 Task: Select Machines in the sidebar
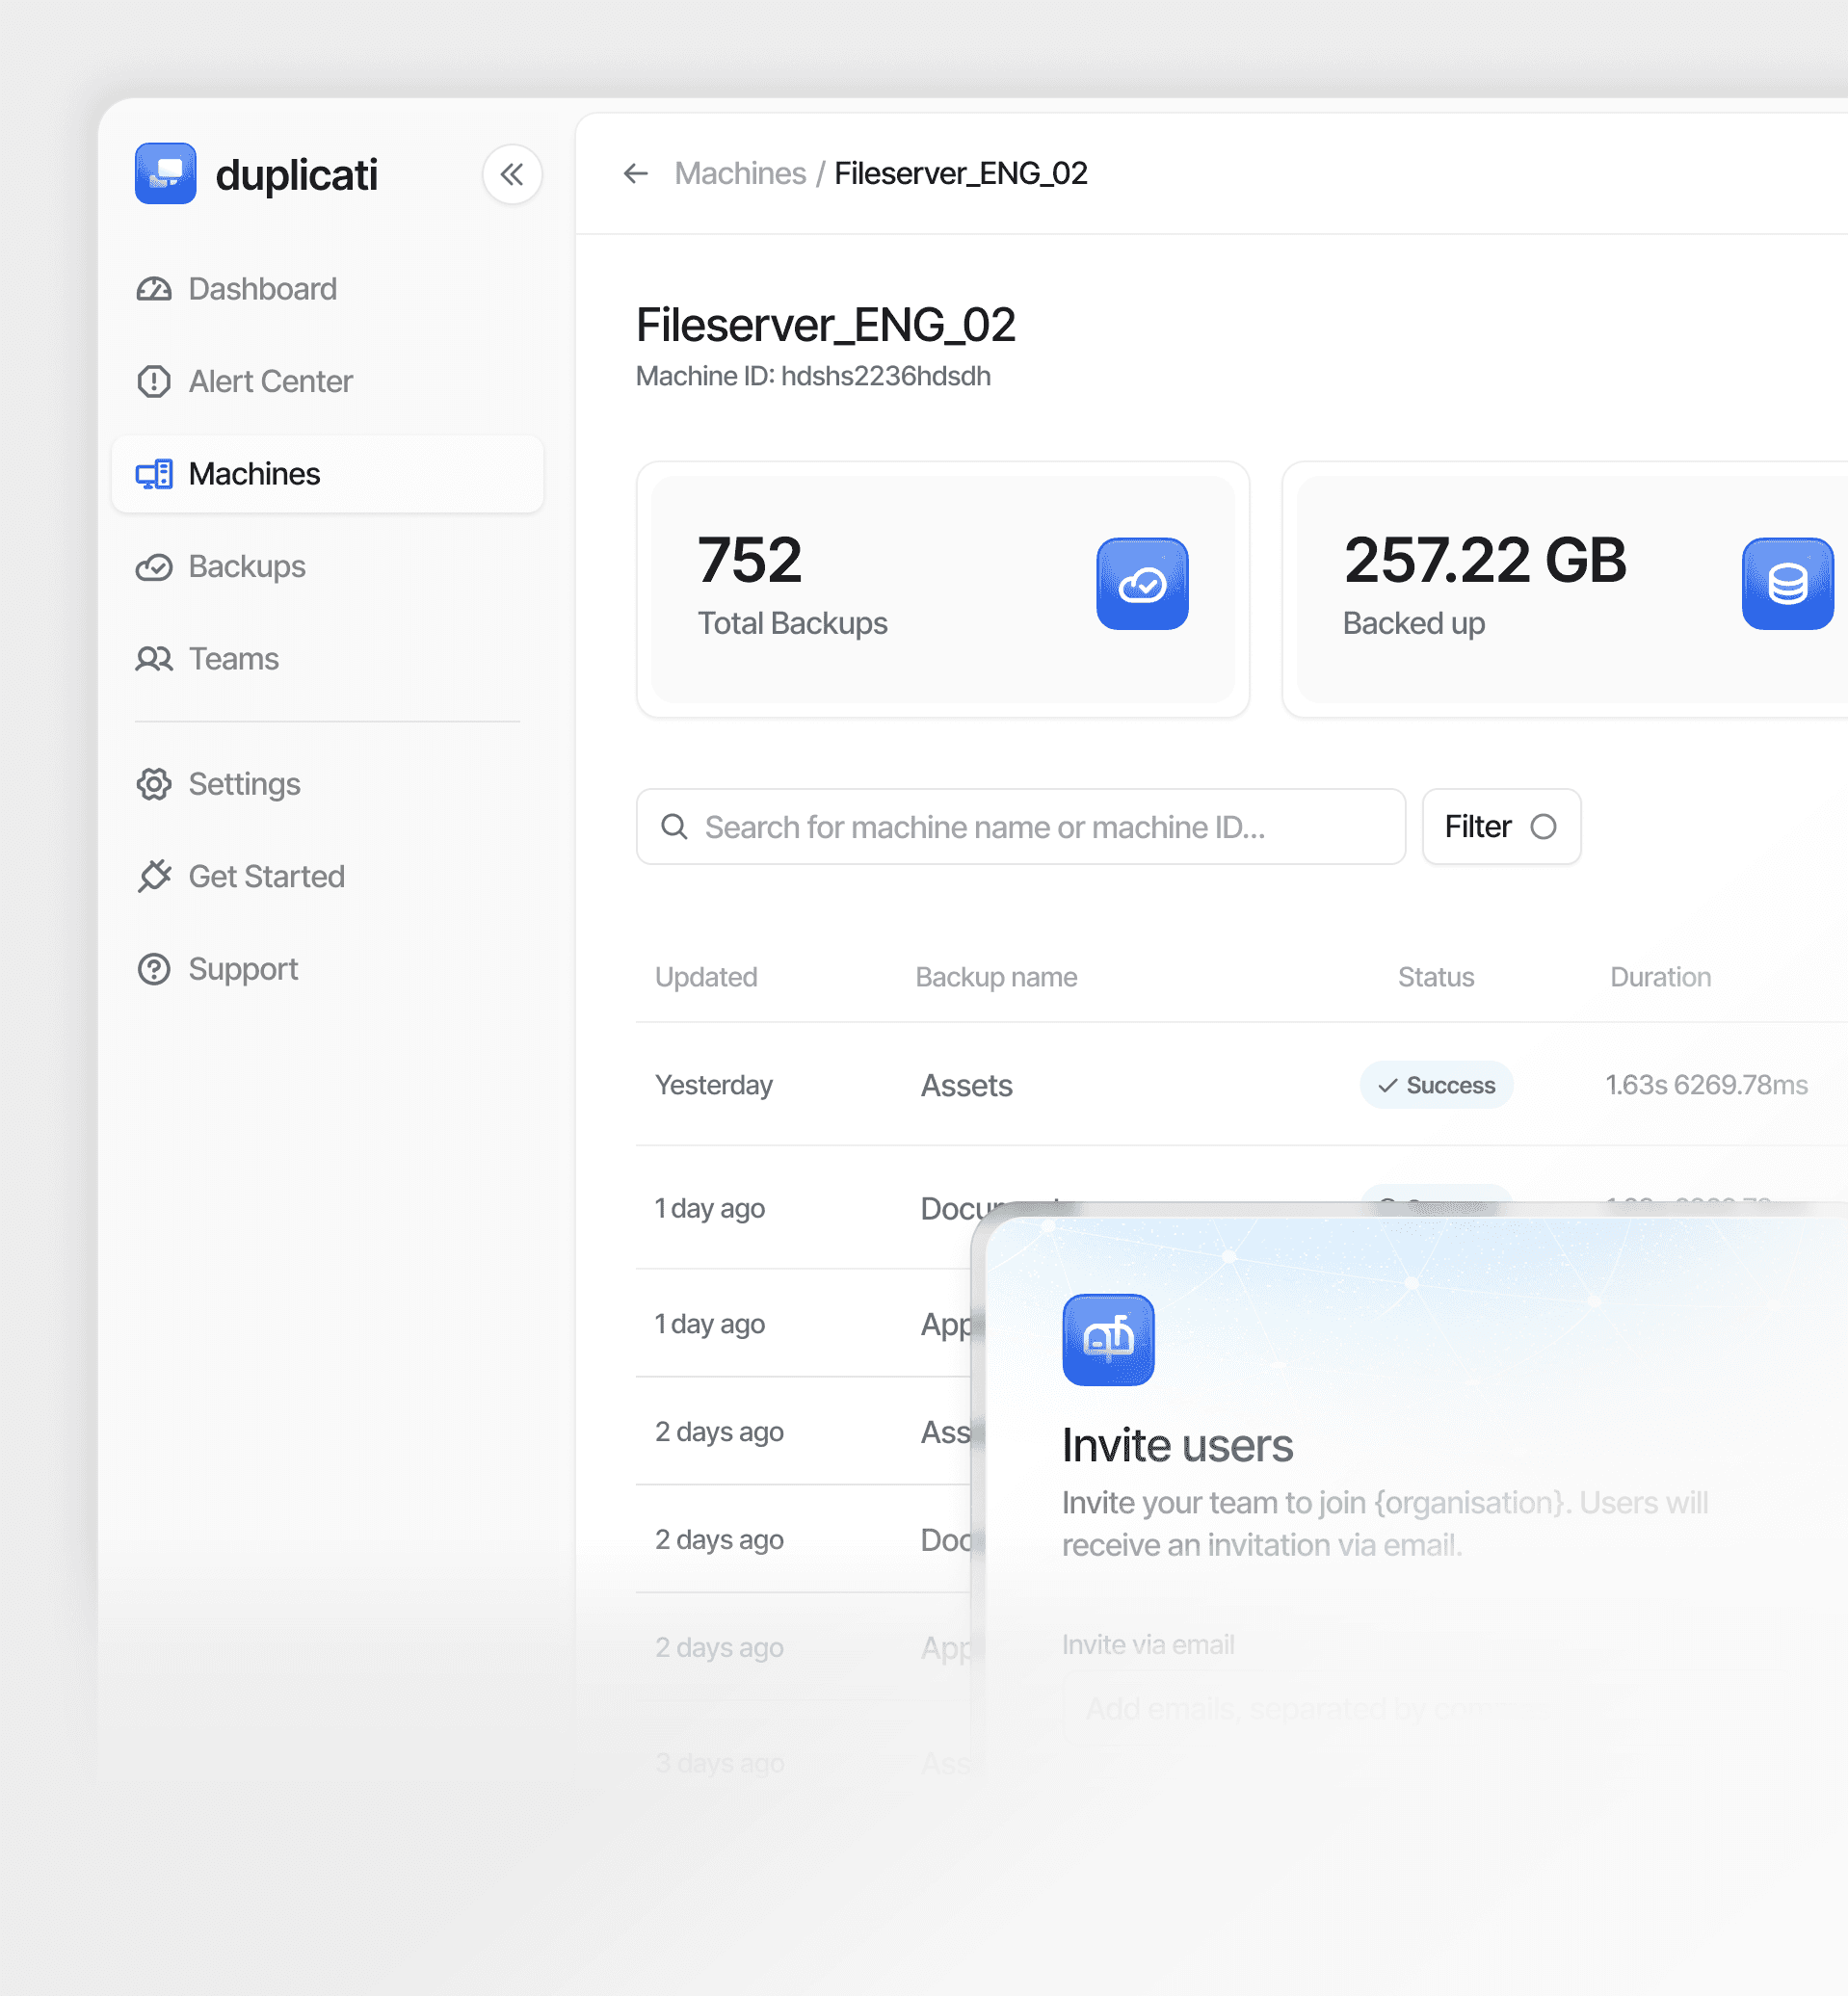[327, 474]
